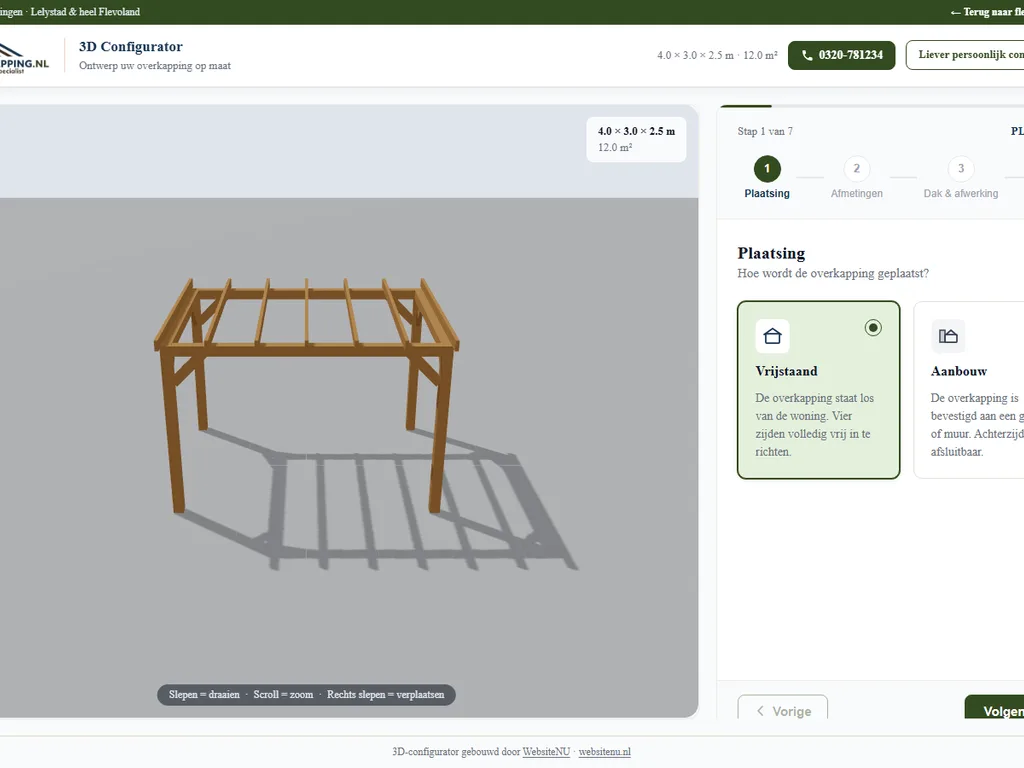Call the 0320-781234 phone button
1024x768 pixels.
(841, 55)
